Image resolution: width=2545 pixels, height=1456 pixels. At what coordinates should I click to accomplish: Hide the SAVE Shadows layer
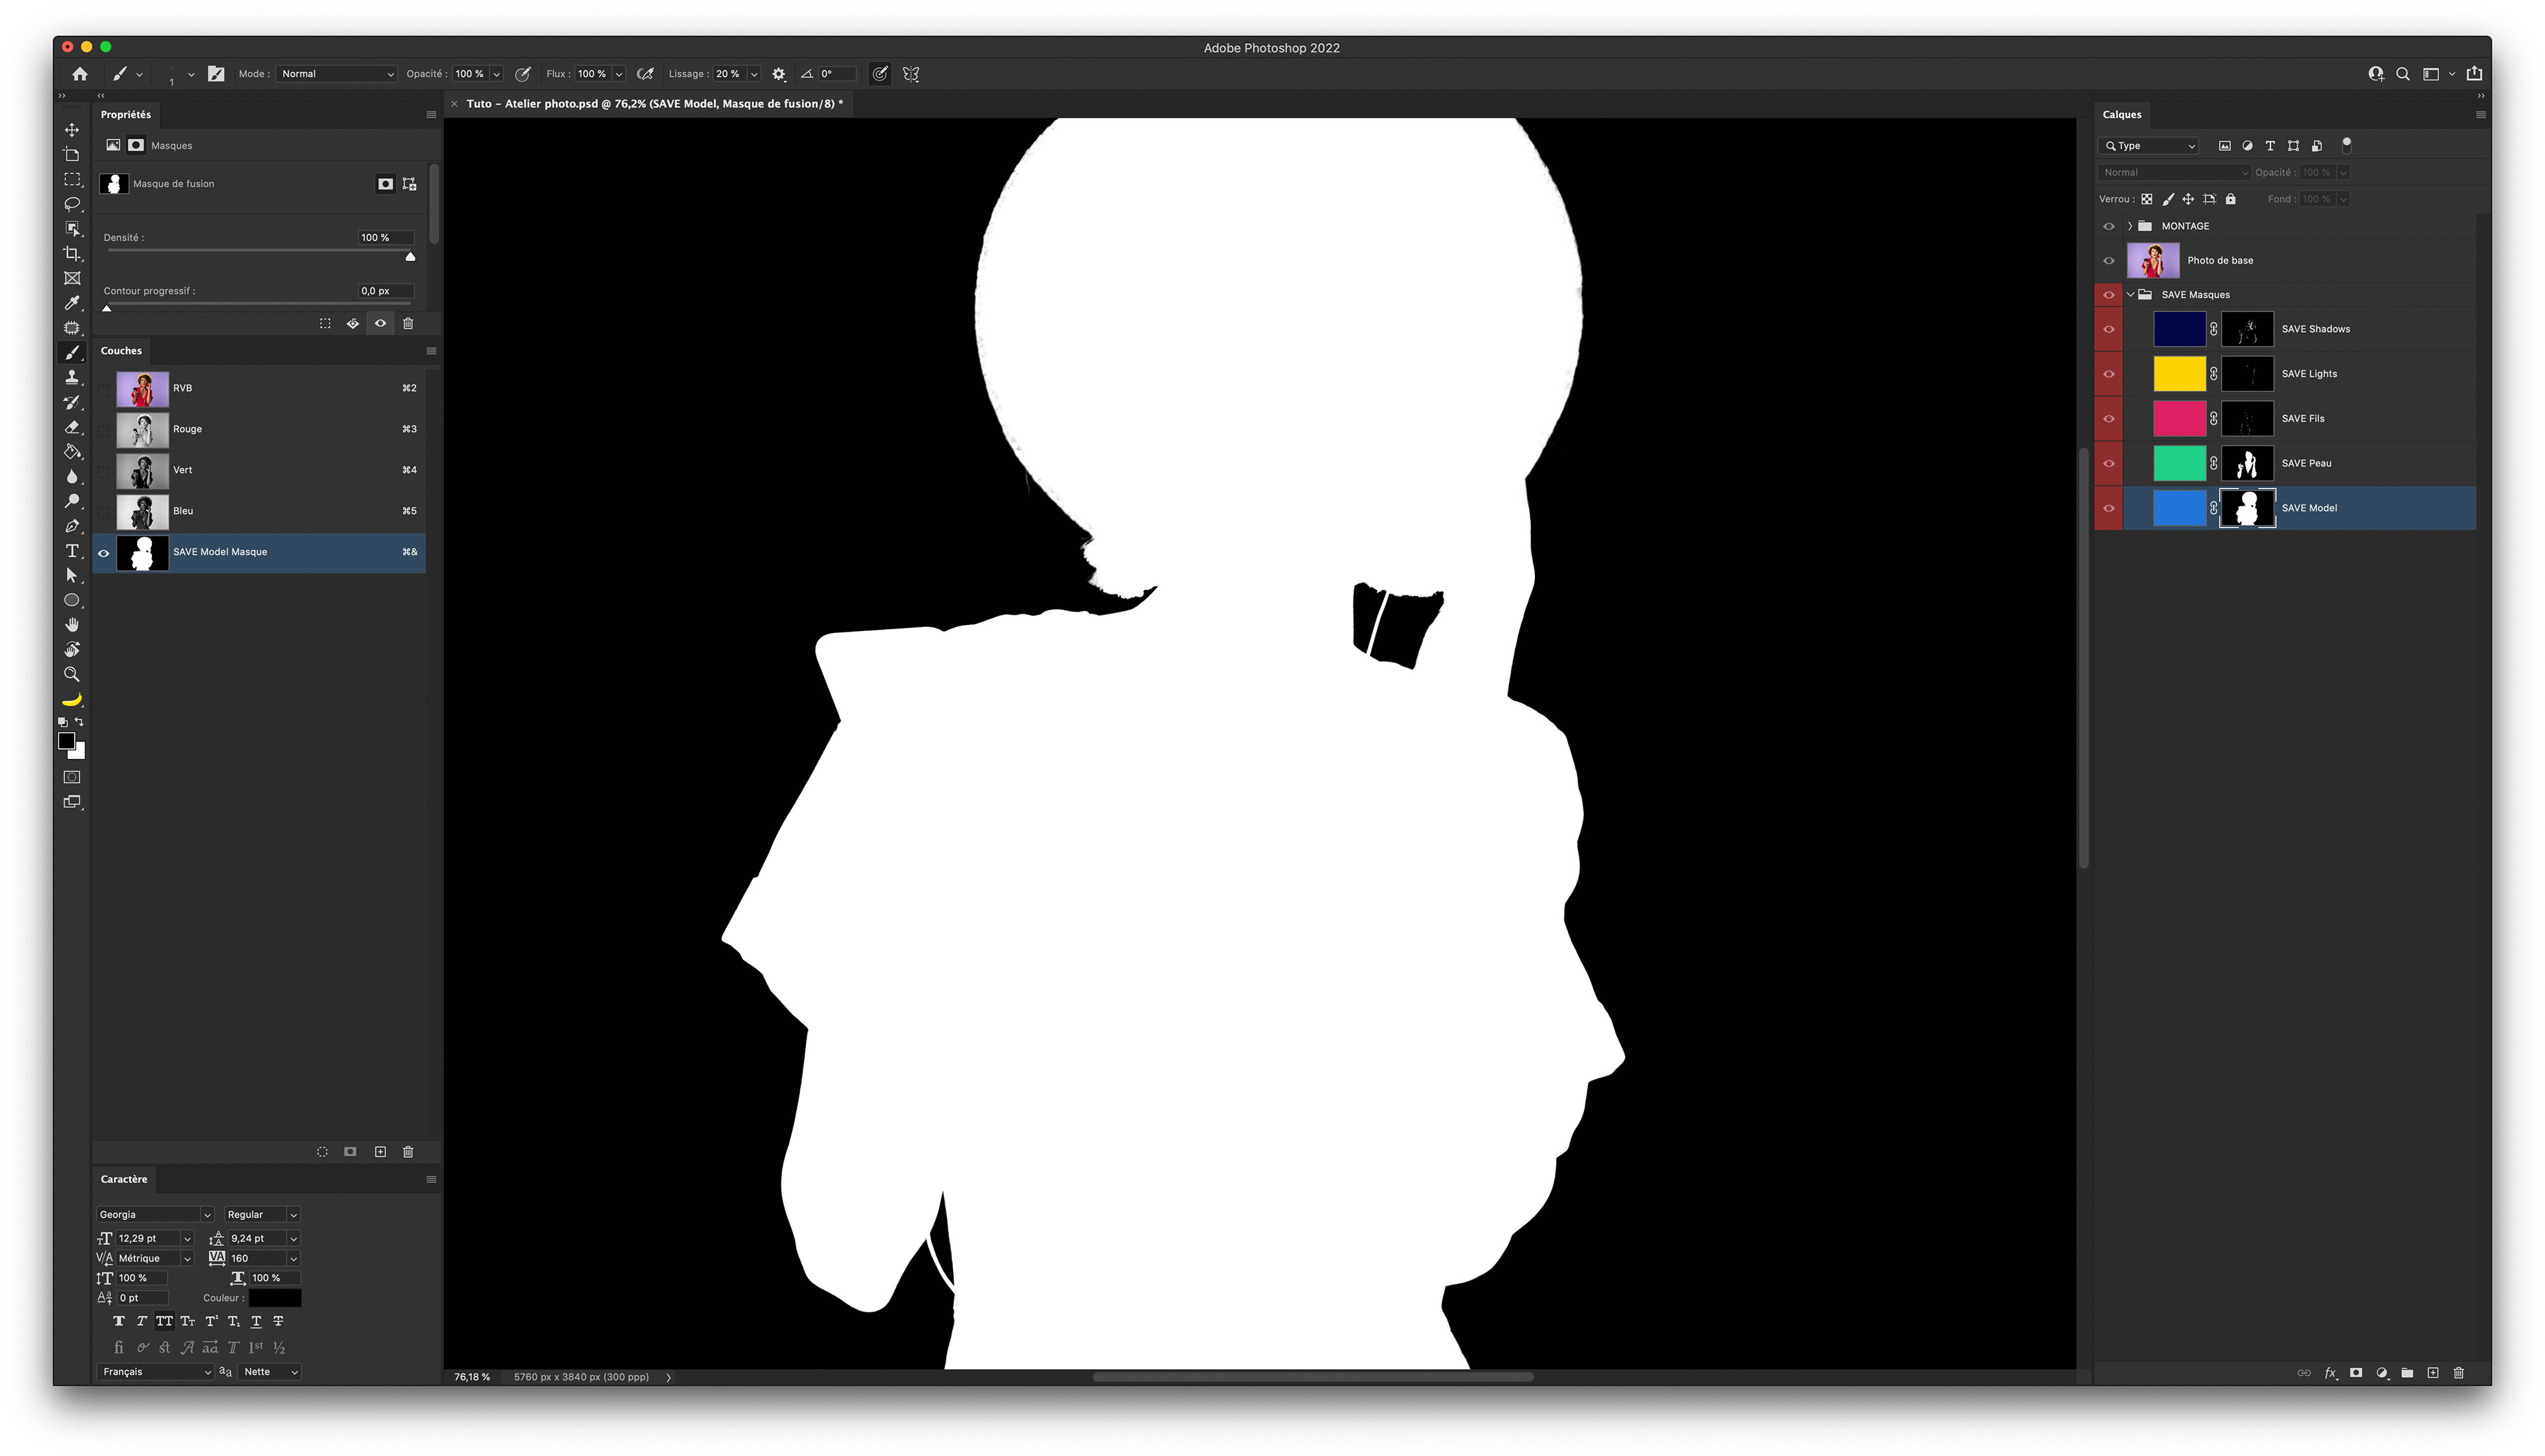coord(2109,329)
